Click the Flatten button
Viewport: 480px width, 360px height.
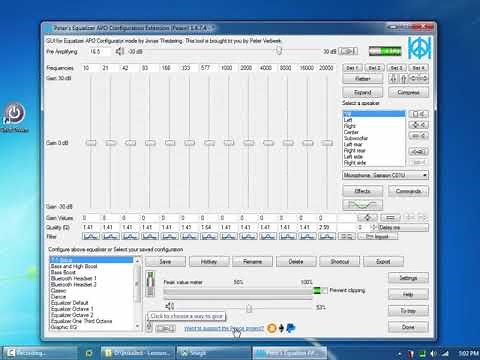[363, 79]
